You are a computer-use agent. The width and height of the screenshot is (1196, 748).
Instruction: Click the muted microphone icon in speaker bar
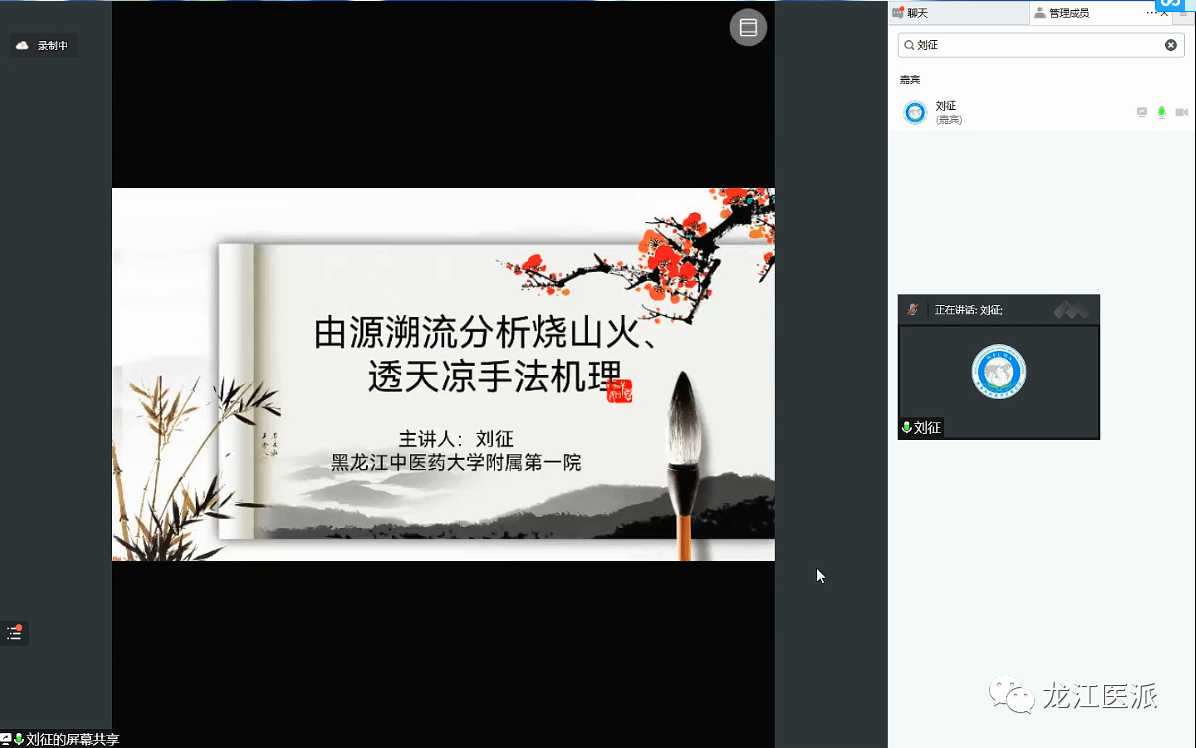click(912, 310)
